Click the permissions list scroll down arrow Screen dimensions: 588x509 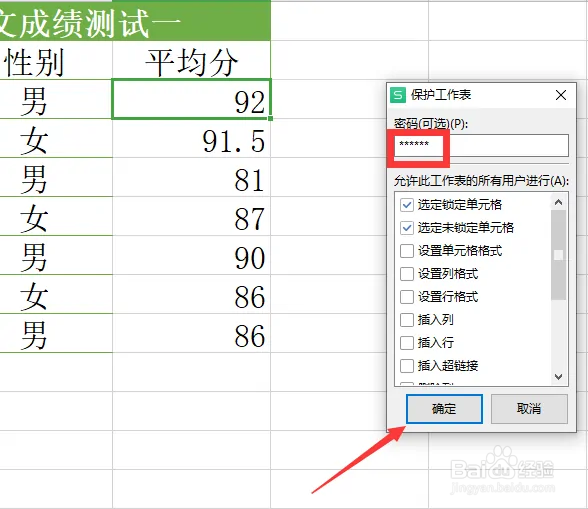click(558, 377)
